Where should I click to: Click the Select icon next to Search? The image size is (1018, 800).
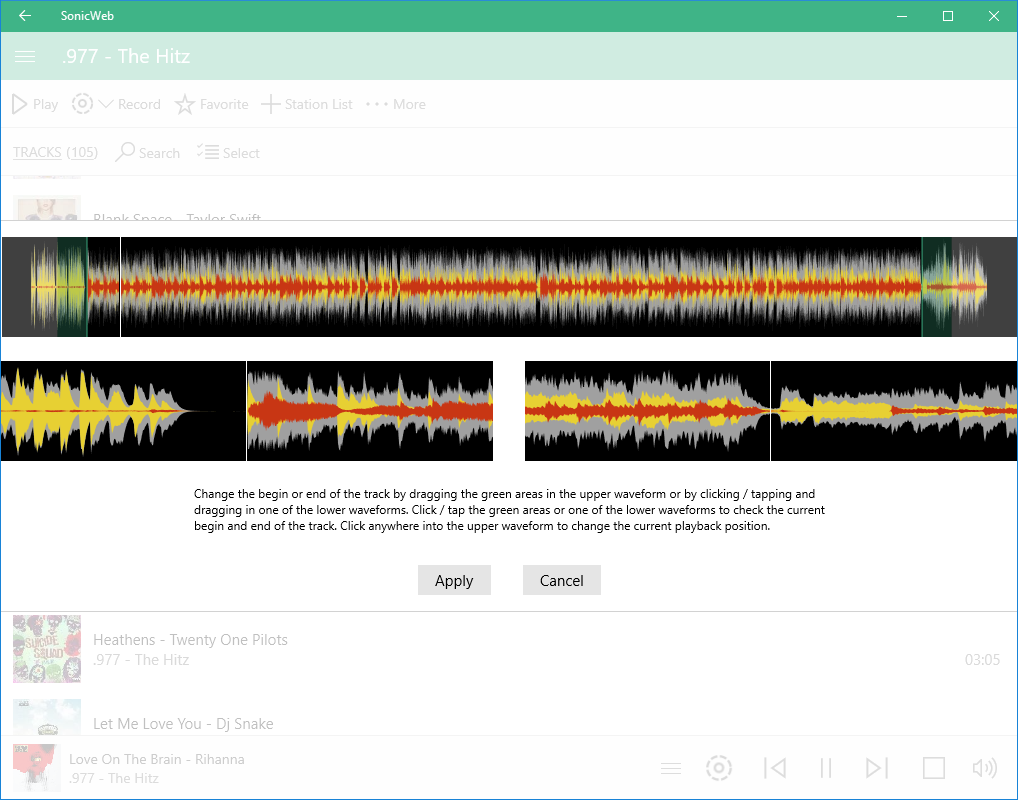(207, 152)
